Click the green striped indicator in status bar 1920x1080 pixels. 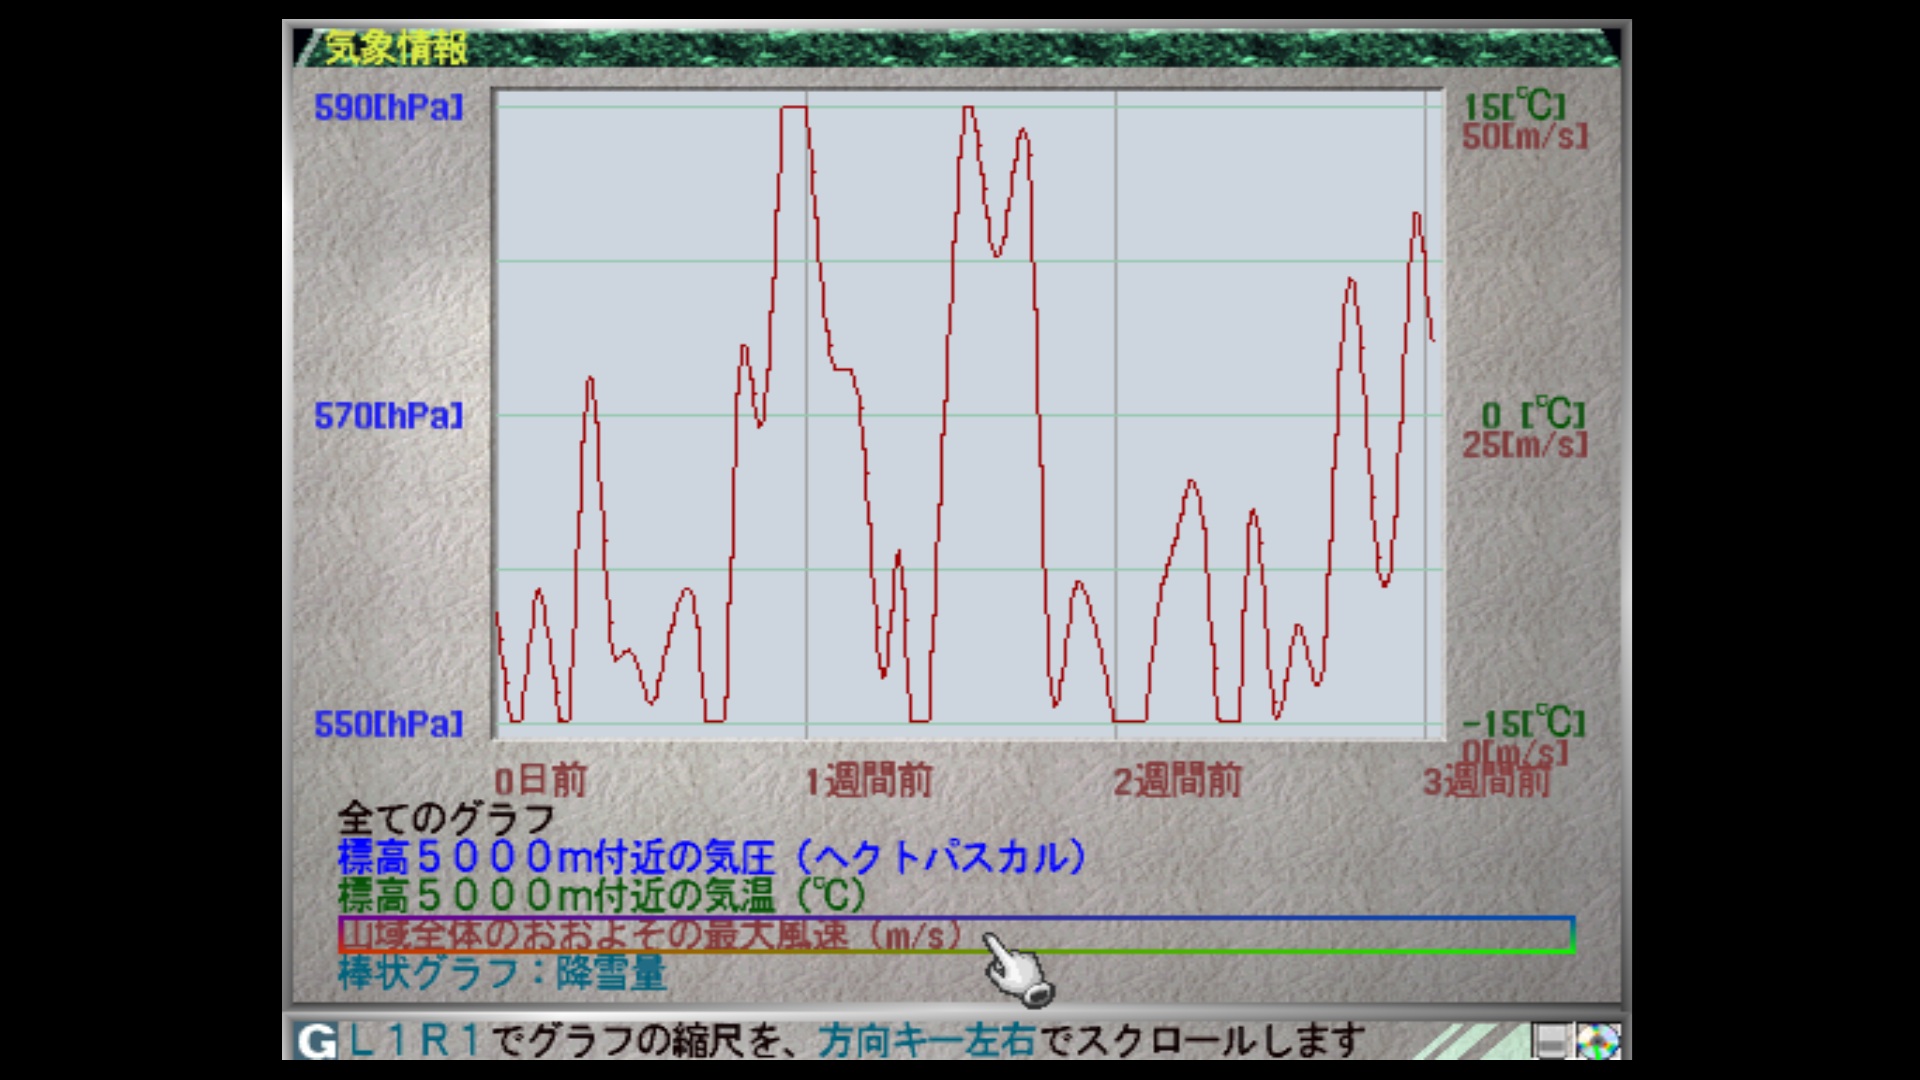[x=1470, y=1041]
